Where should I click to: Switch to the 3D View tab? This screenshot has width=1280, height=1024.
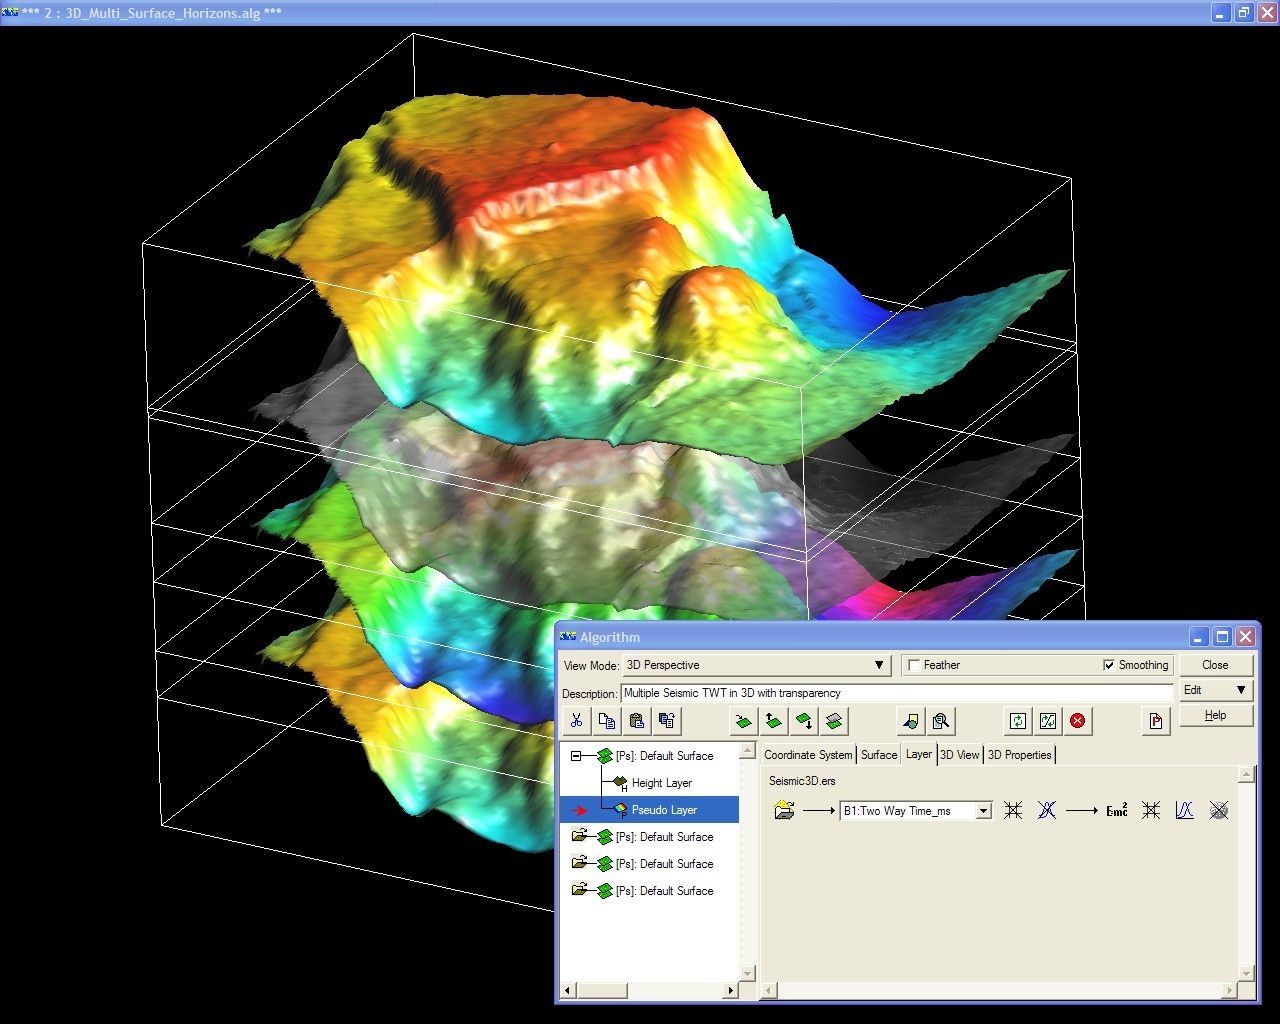coord(958,755)
